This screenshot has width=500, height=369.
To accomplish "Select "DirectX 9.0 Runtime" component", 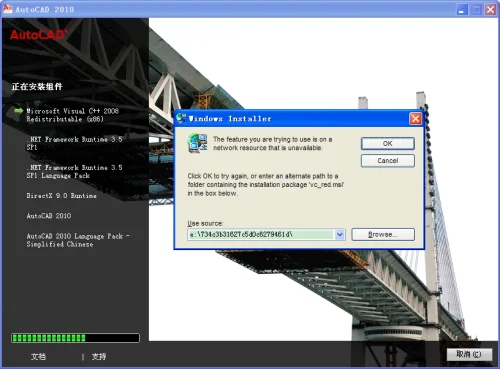I will [x=62, y=196].
